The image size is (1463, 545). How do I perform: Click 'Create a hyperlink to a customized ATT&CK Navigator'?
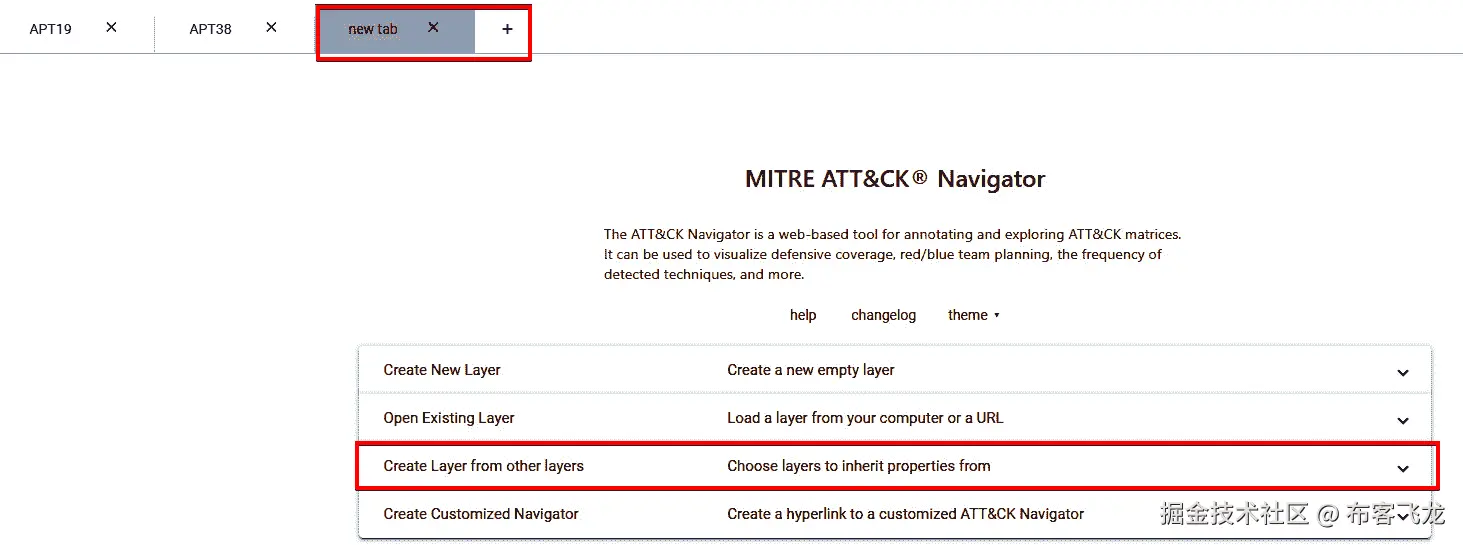click(x=906, y=514)
